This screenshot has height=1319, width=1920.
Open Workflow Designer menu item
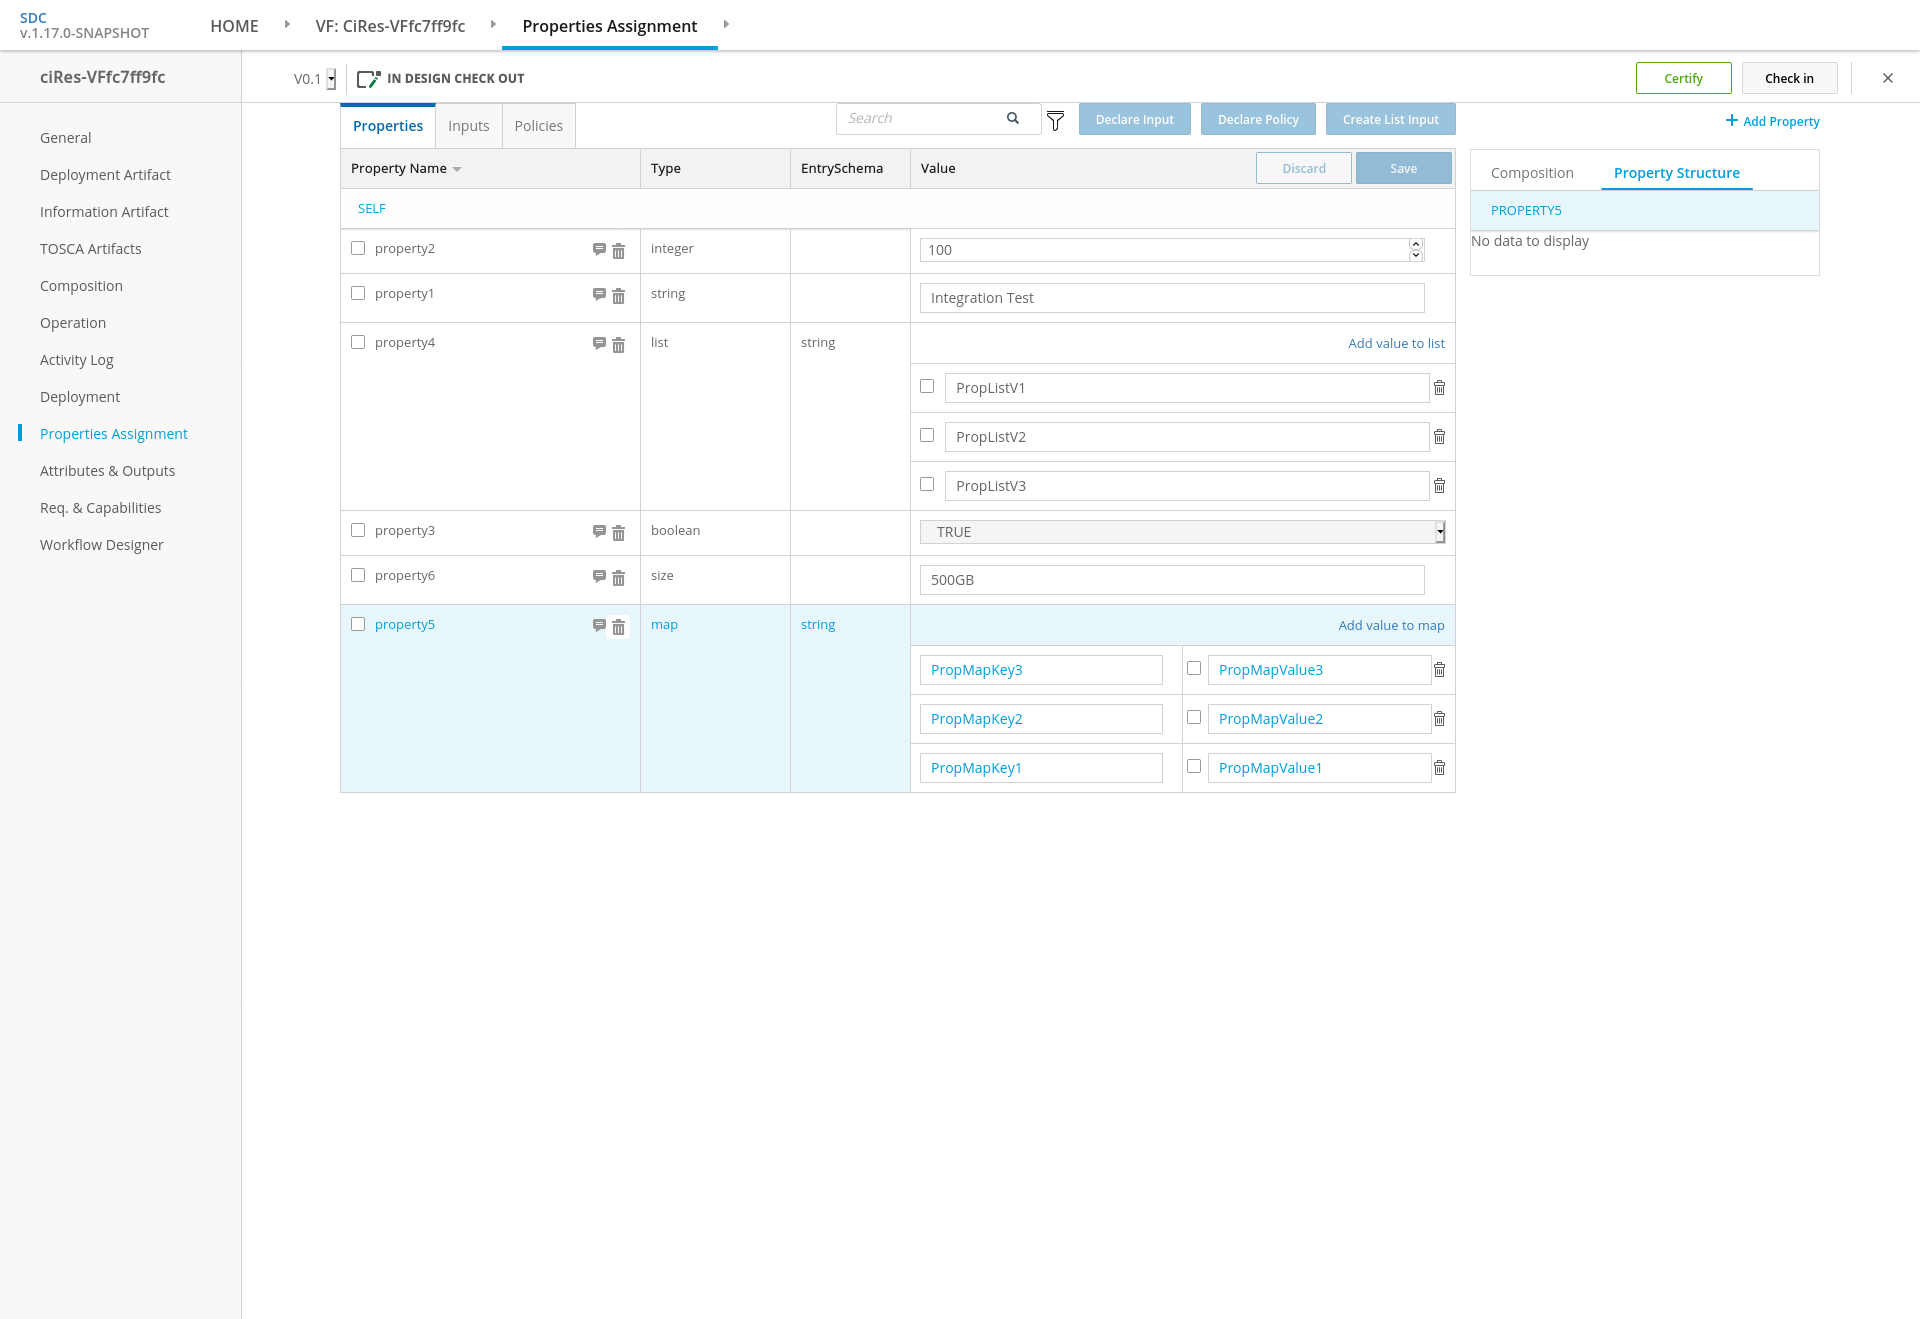(x=101, y=545)
